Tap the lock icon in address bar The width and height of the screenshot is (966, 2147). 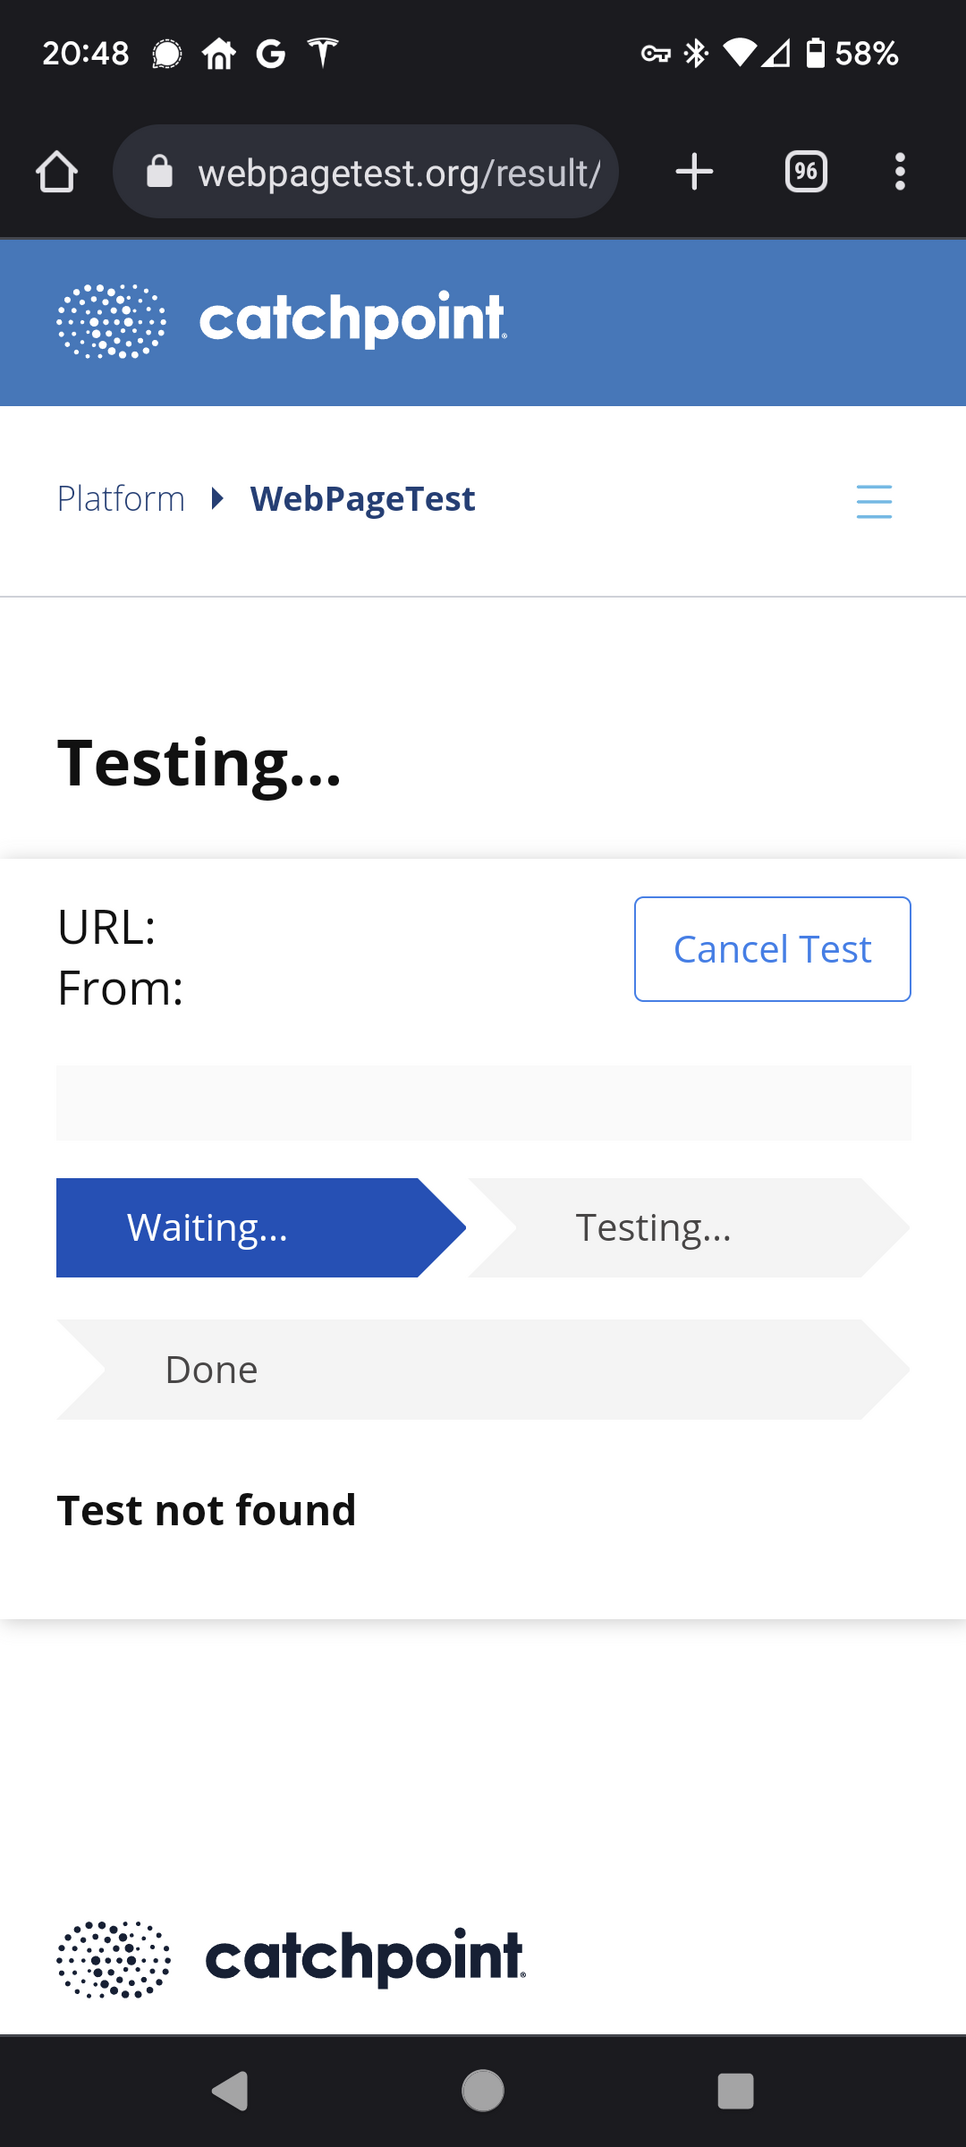[x=160, y=172]
